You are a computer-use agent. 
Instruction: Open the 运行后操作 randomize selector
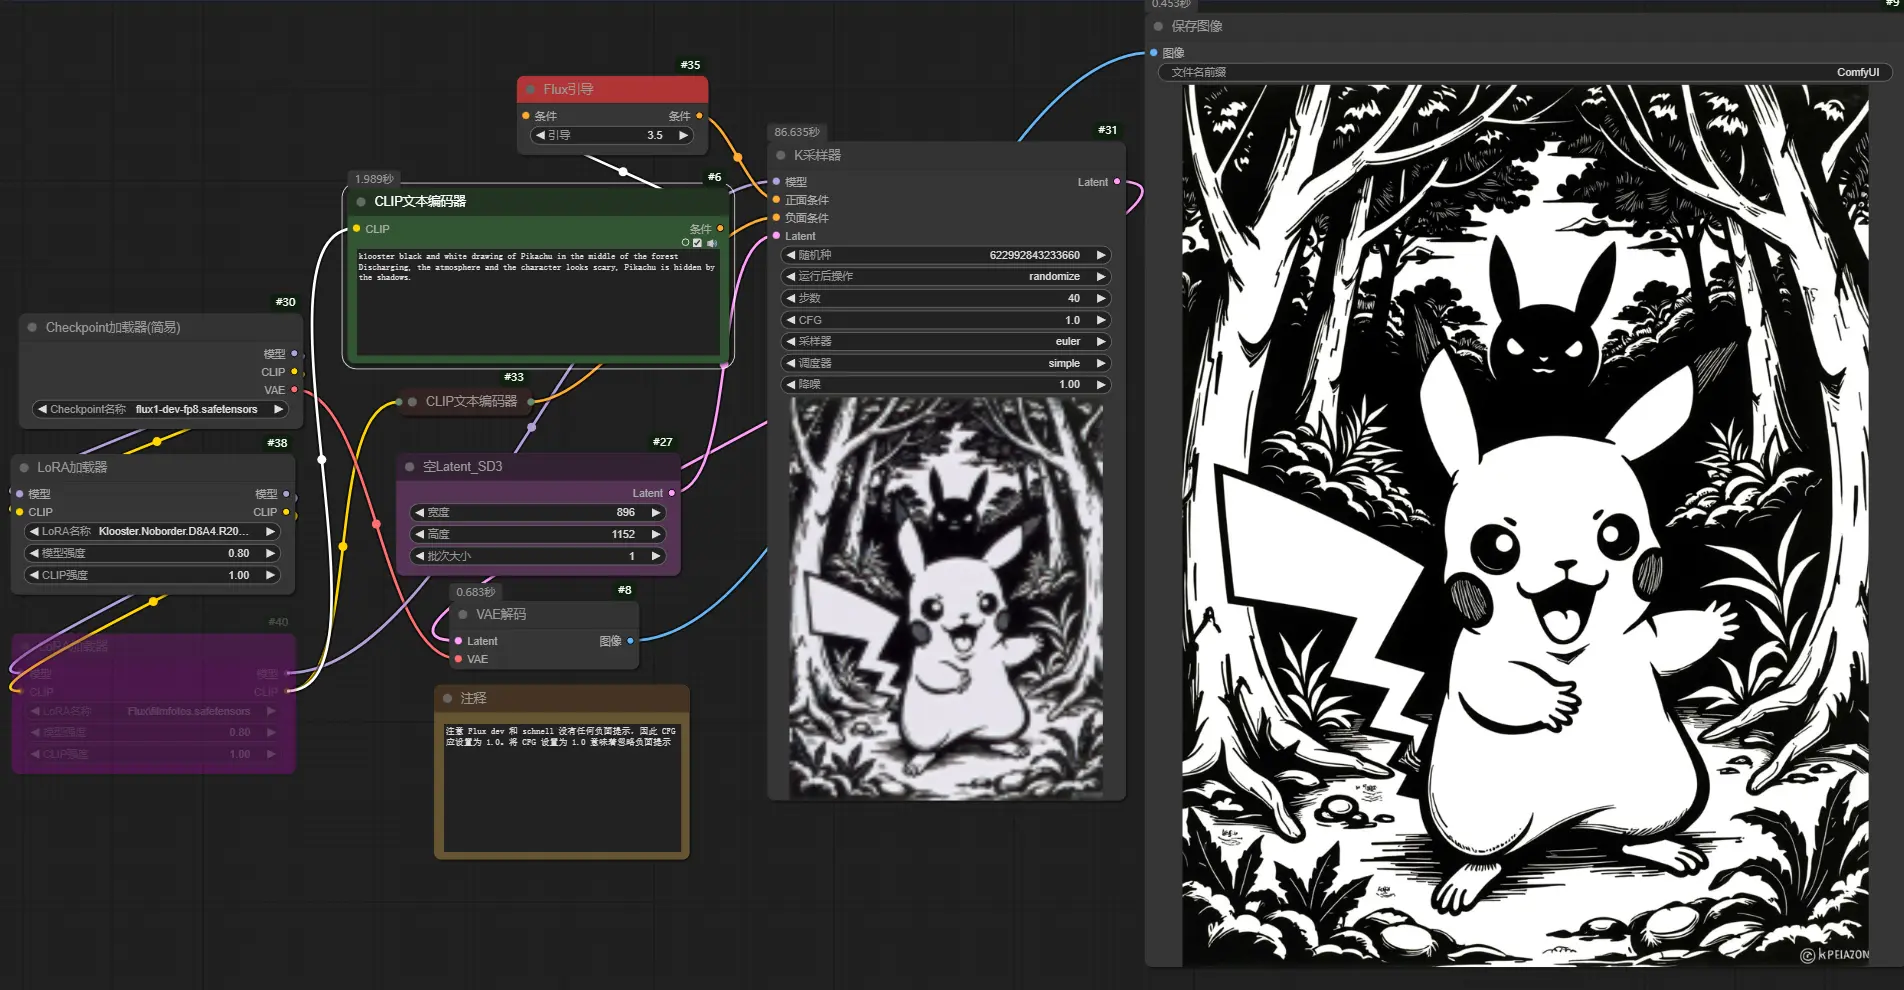pos(946,276)
